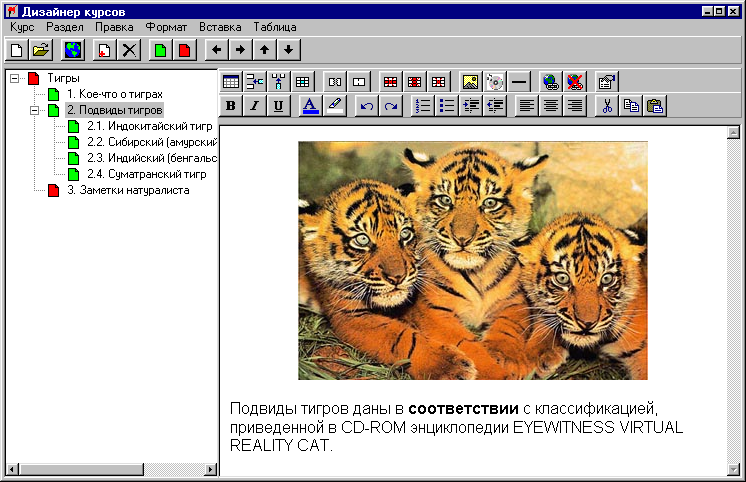
Task: Open the Курс menu
Action: [x=22, y=27]
